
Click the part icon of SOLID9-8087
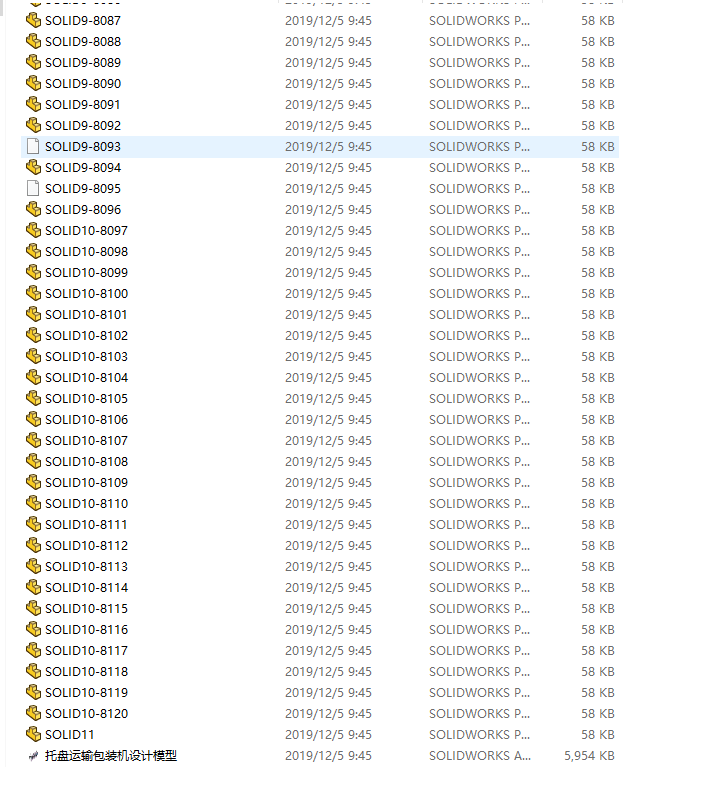point(33,21)
